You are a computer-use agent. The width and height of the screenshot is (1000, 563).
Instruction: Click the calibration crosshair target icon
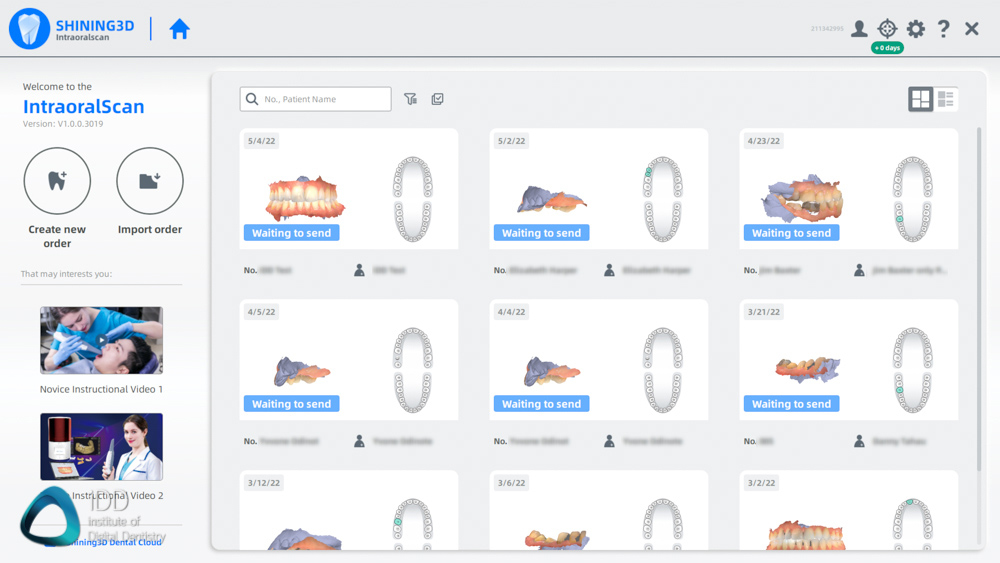pyautogui.click(x=887, y=29)
